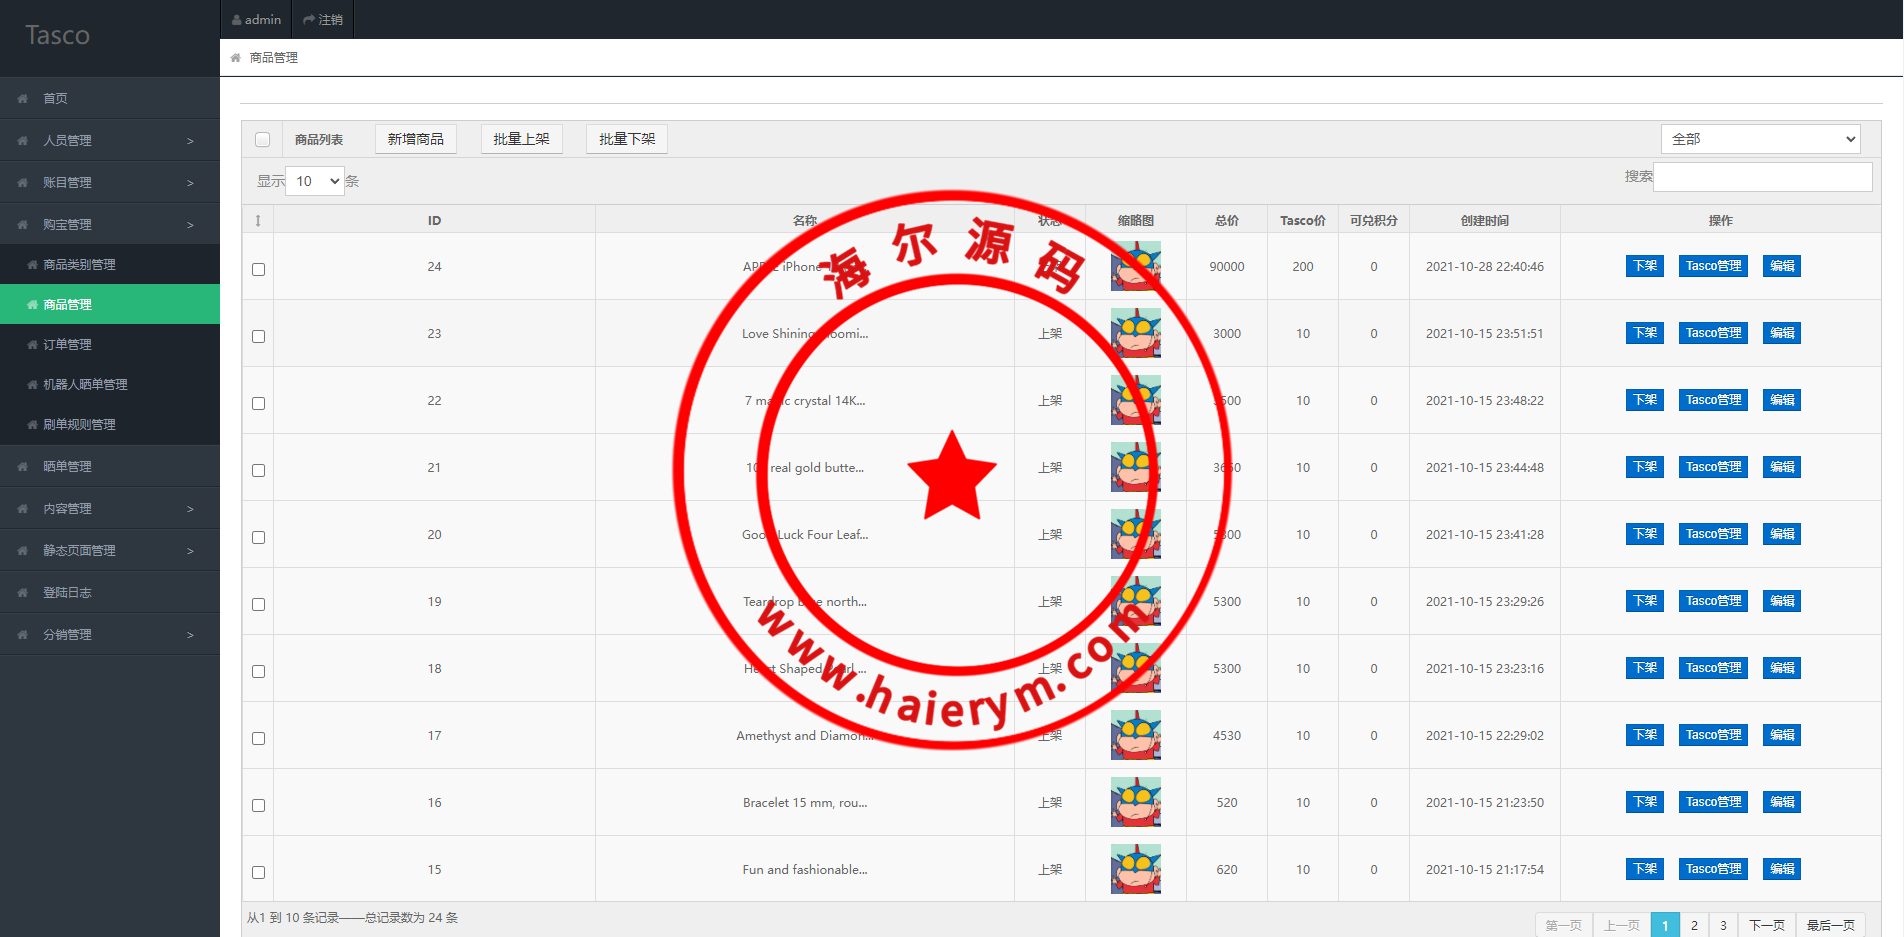Click 编辑 for product ID 23
This screenshot has height=937, width=1904.
pyautogui.click(x=1781, y=333)
